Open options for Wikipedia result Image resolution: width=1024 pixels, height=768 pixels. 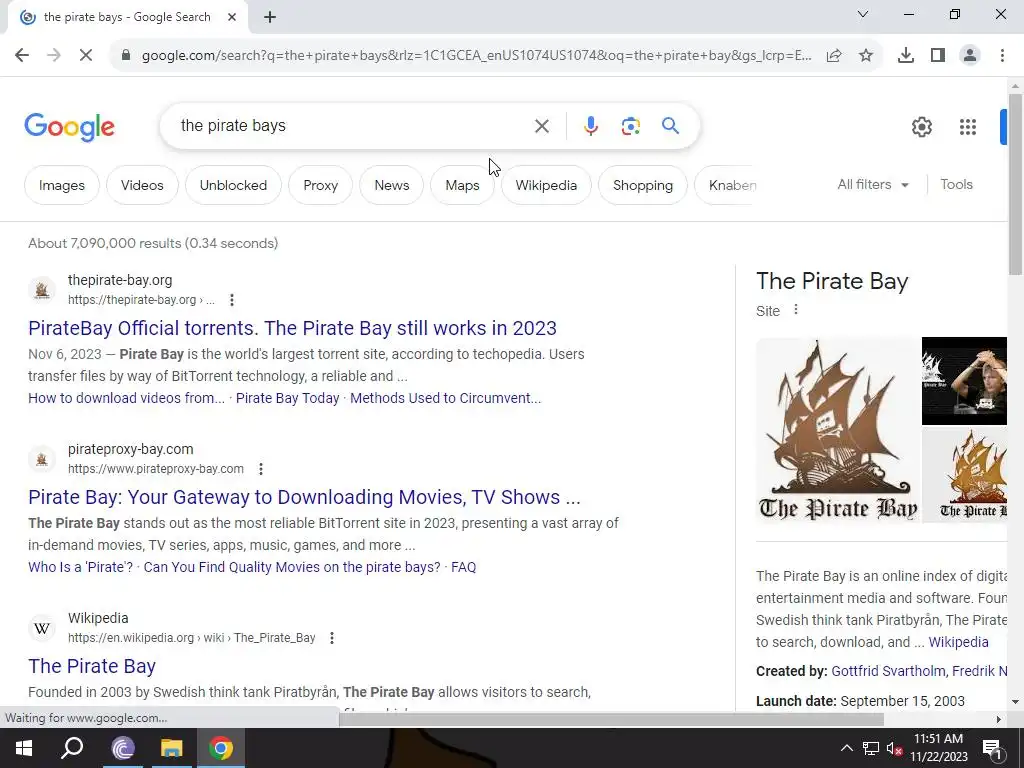[x=332, y=638]
